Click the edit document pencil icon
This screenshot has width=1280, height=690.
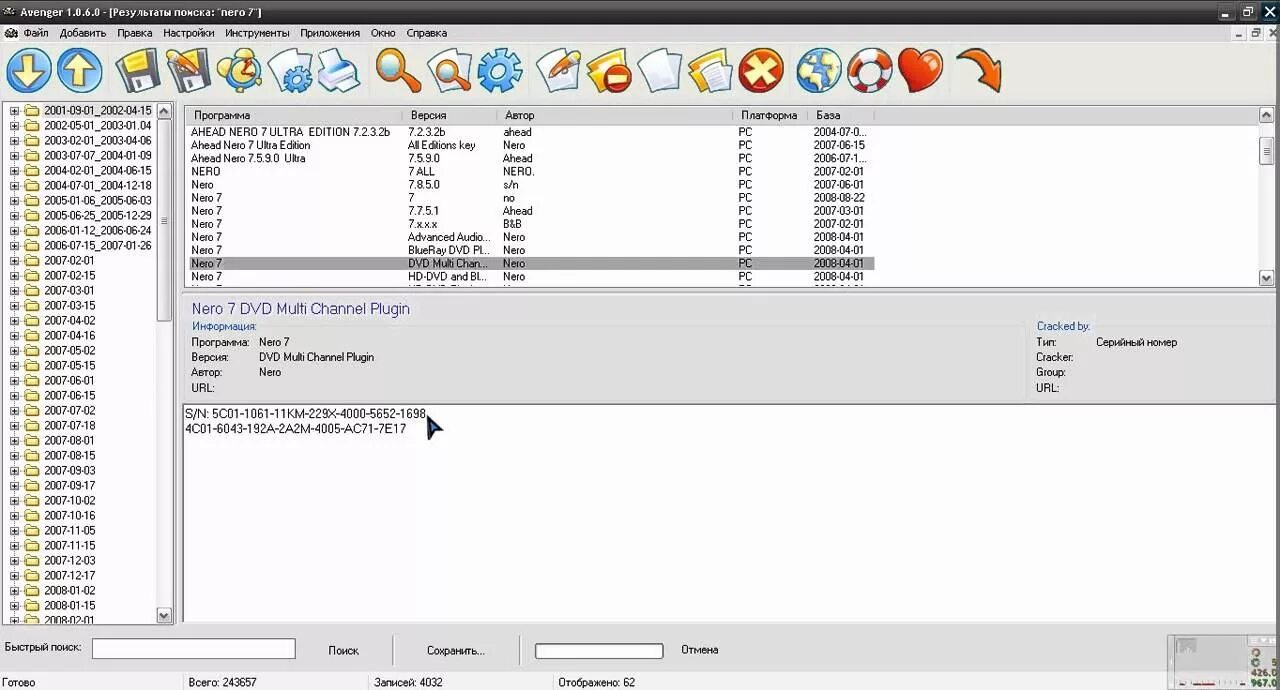(558, 71)
